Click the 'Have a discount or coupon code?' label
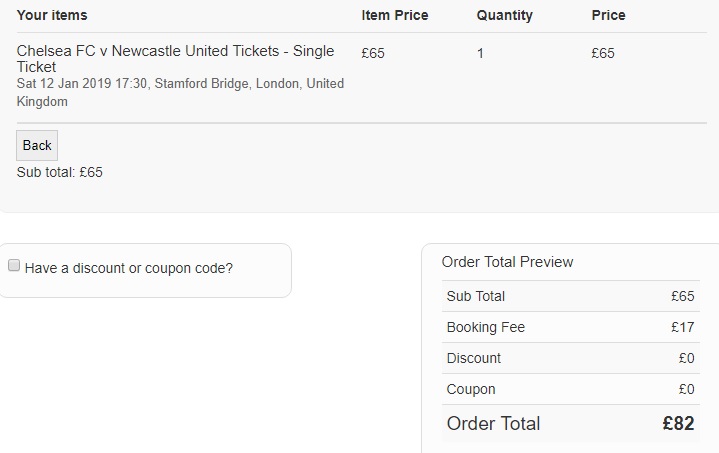719x453 pixels. (128, 268)
